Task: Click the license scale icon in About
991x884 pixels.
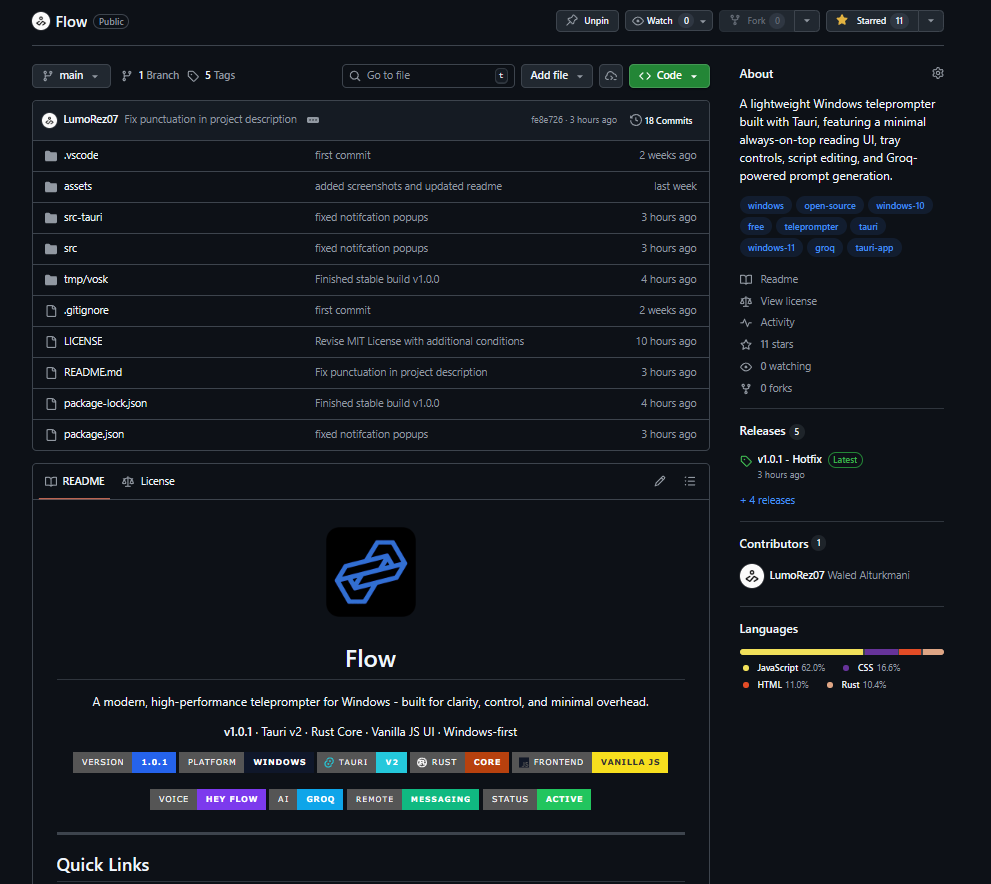Action: (x=746, y=301)
